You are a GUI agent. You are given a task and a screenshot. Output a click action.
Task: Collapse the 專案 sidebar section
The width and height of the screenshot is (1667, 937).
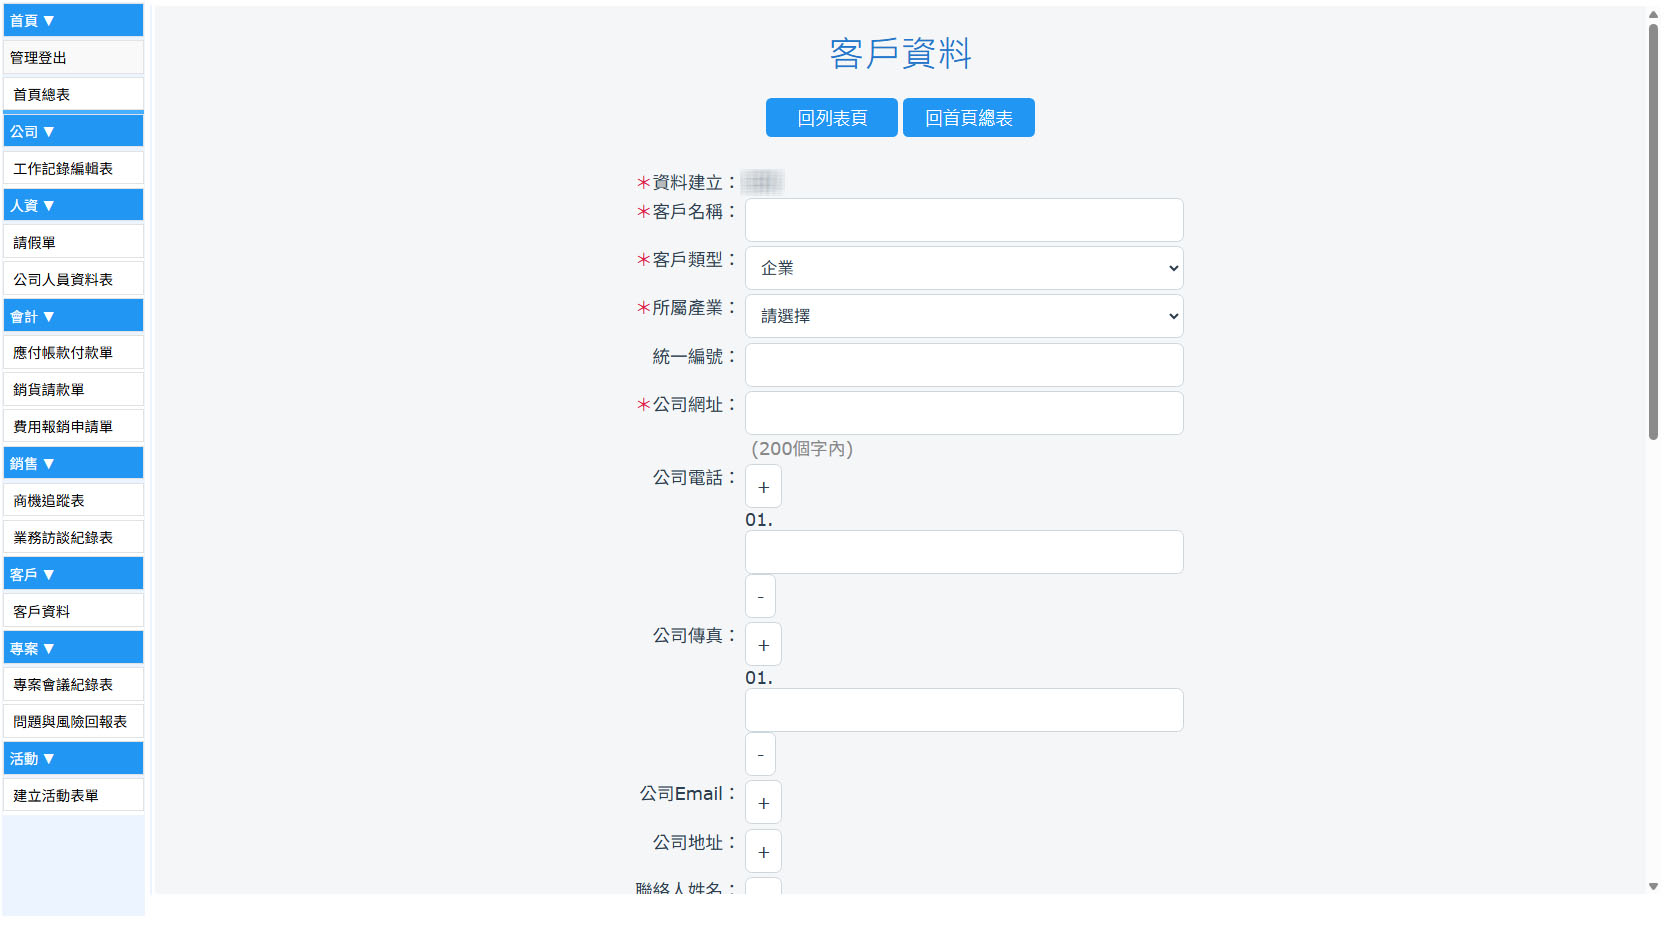tap(73, 648)
